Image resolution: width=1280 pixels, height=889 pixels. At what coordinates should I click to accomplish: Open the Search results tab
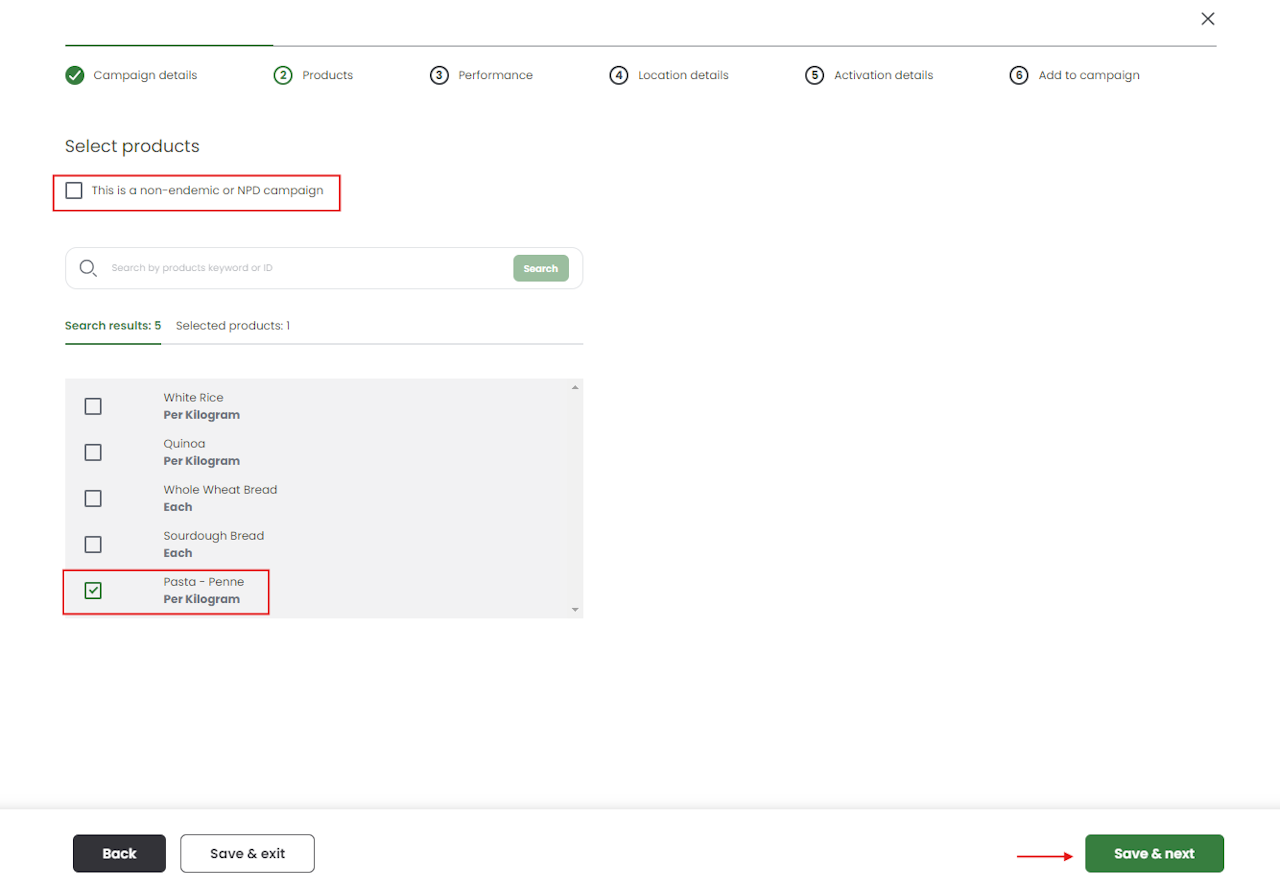[x=113, y=326]
